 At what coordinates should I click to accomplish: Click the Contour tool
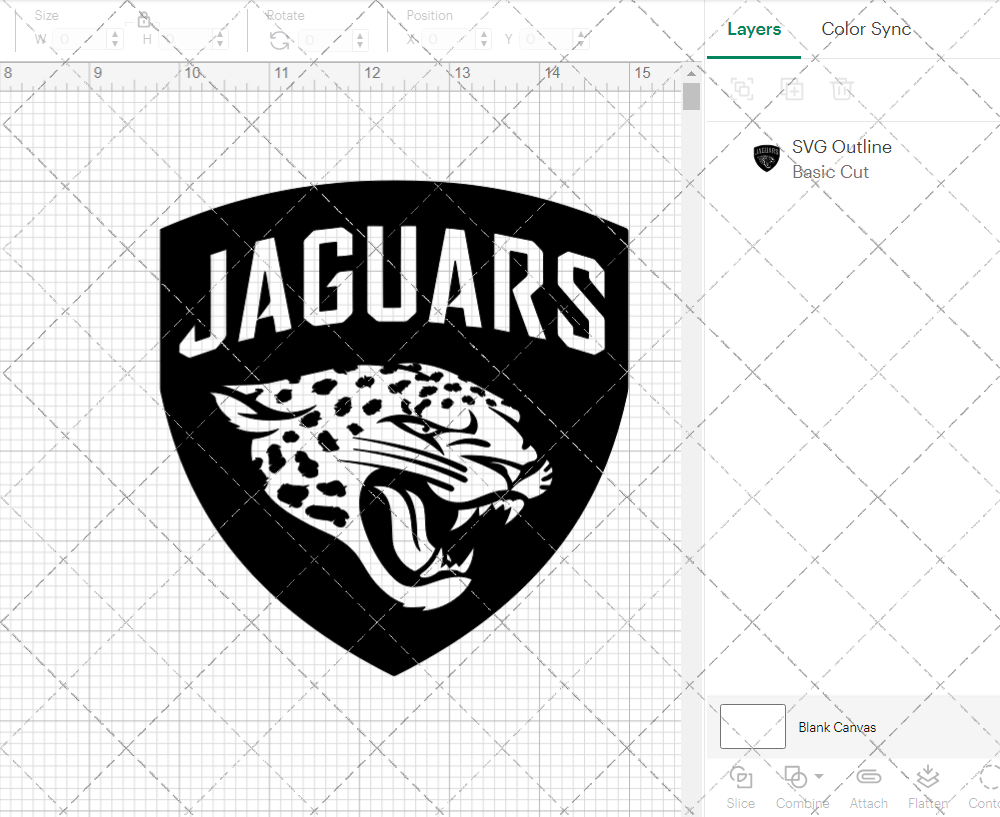[x=985, y=788]
